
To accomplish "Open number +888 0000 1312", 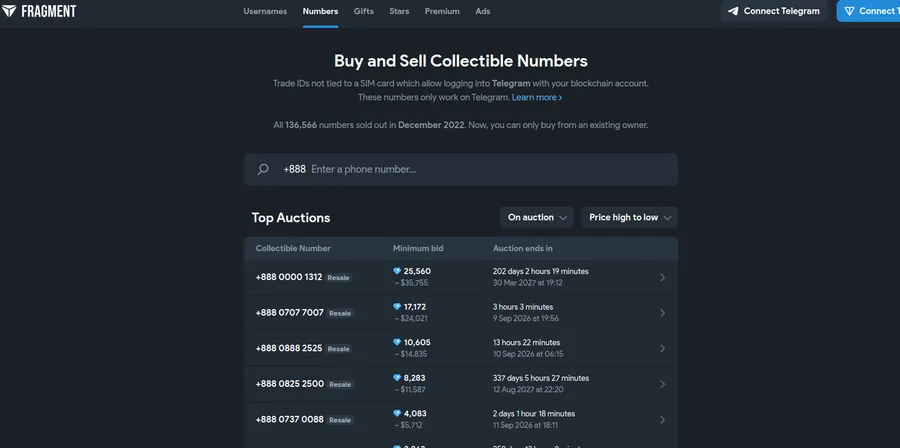I will [x=289, y=277].
